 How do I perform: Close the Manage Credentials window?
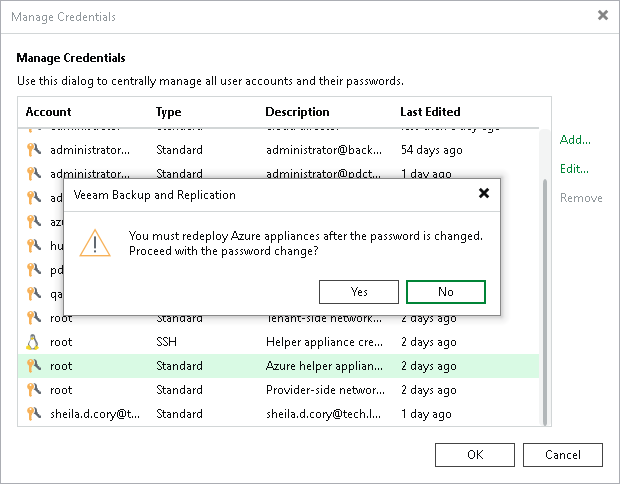[603, 15]
